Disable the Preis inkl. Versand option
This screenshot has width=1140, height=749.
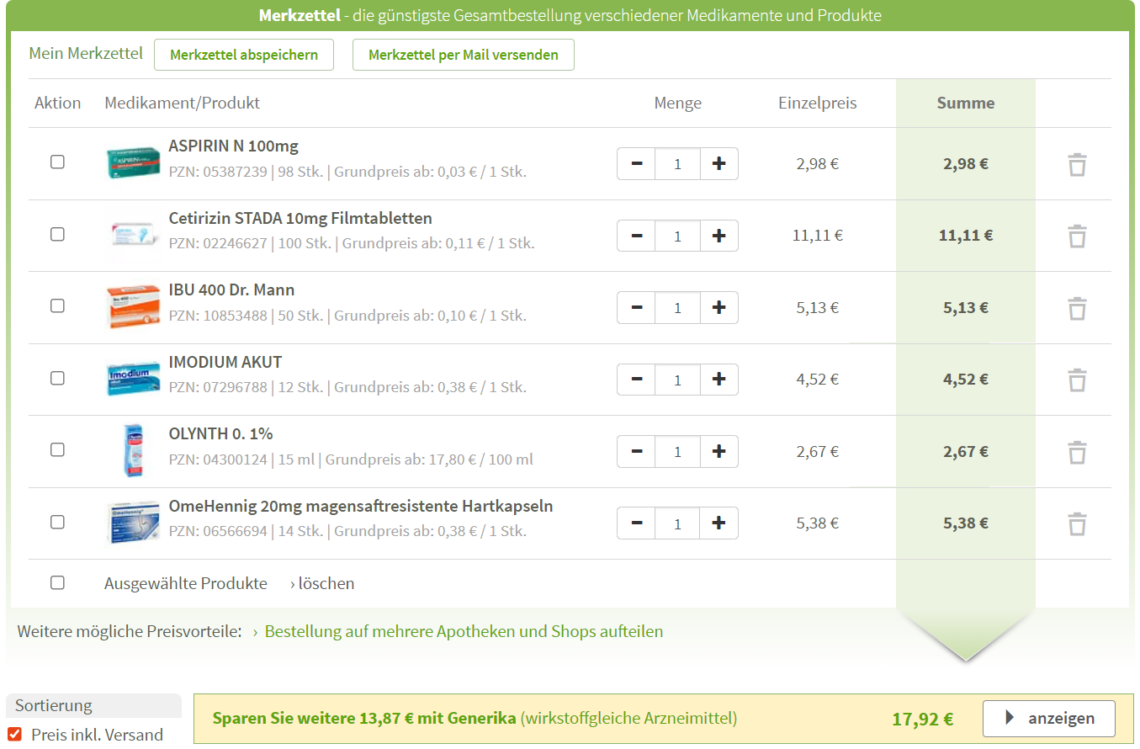pos(15,734)
